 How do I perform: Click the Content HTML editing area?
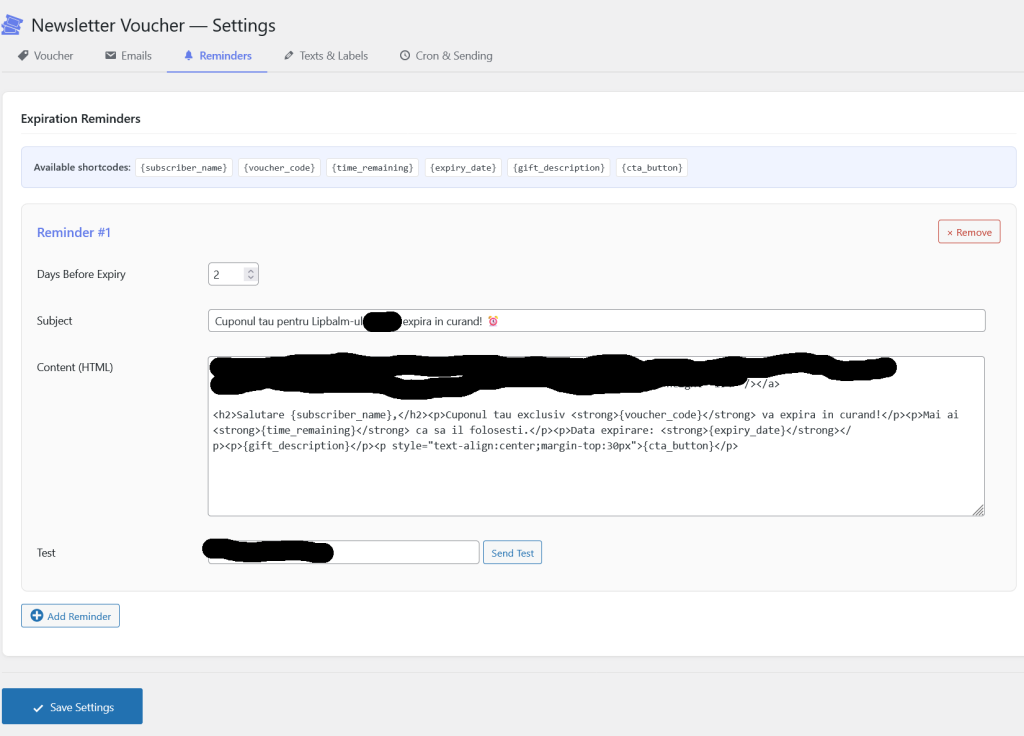pyautogui.click(x=596, y=436)
